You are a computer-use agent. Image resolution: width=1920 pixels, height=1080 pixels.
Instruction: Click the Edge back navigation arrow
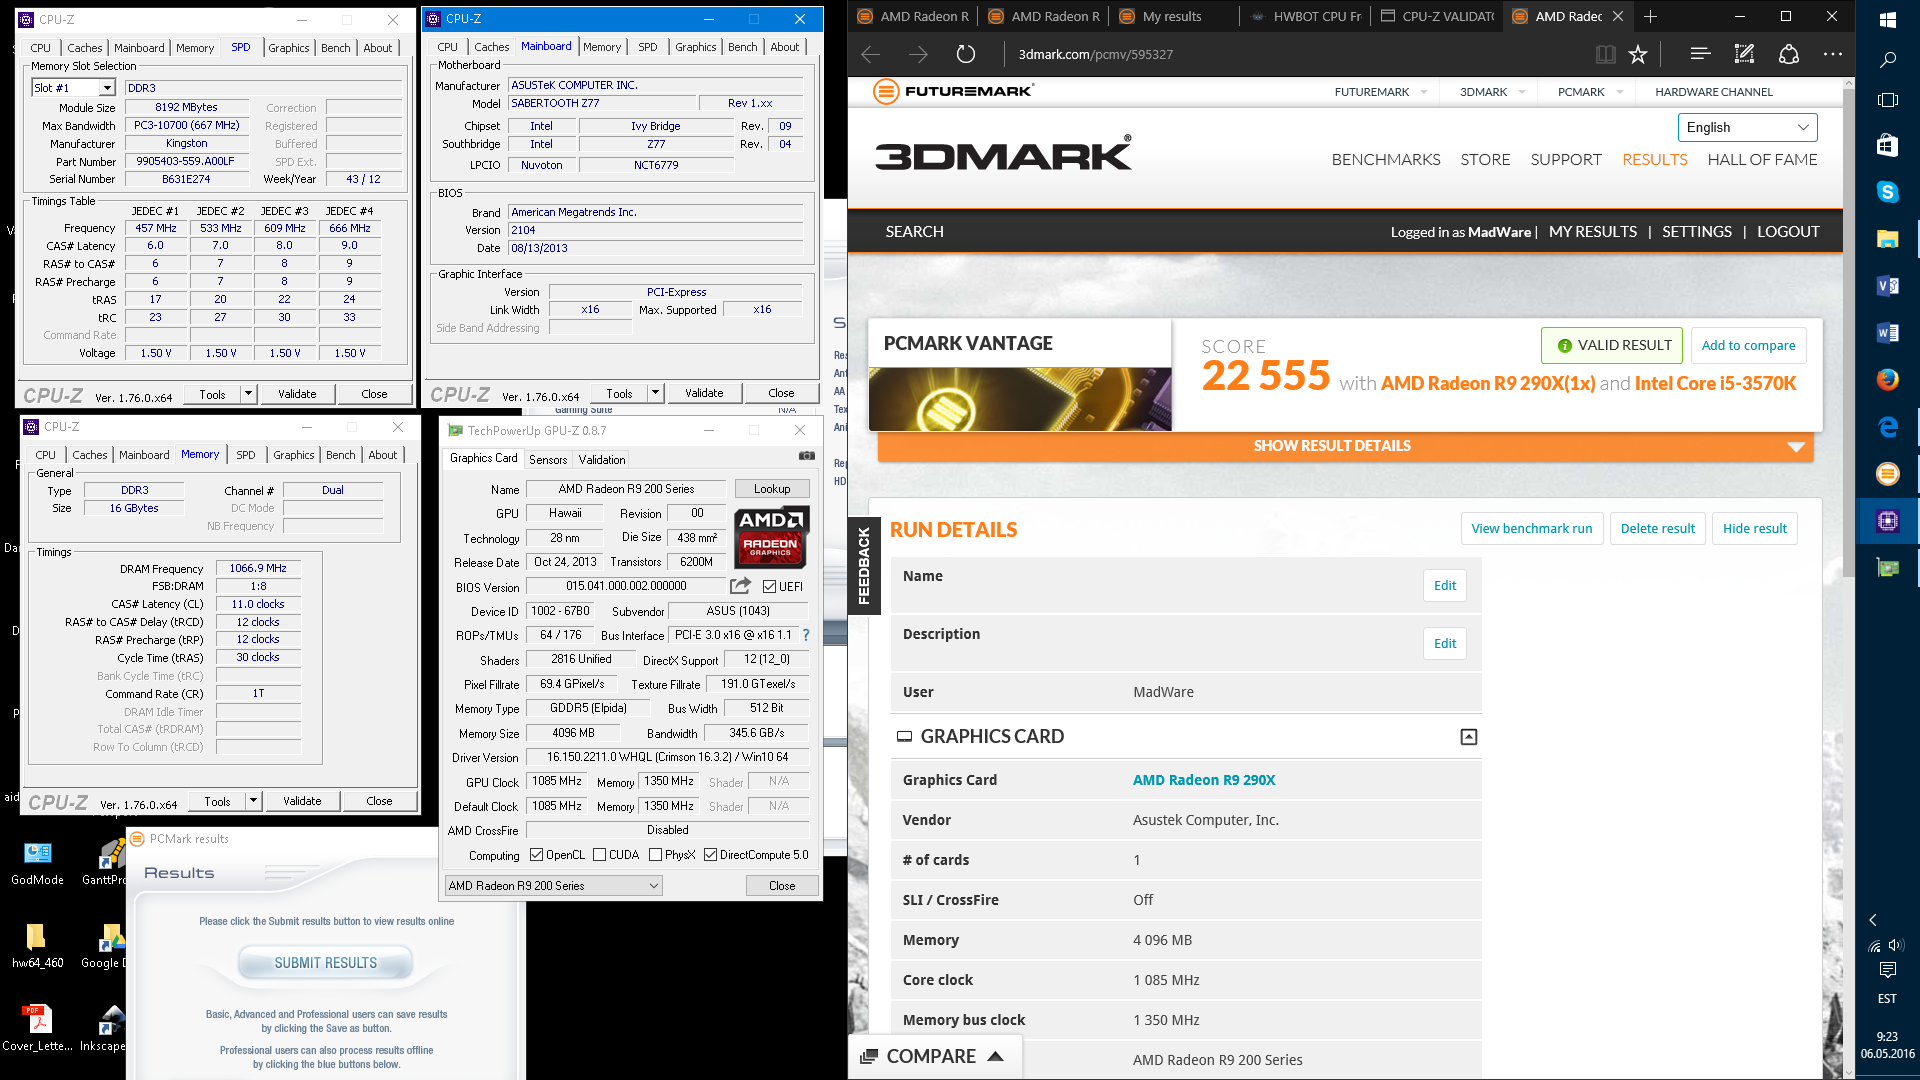click(871, 54)
